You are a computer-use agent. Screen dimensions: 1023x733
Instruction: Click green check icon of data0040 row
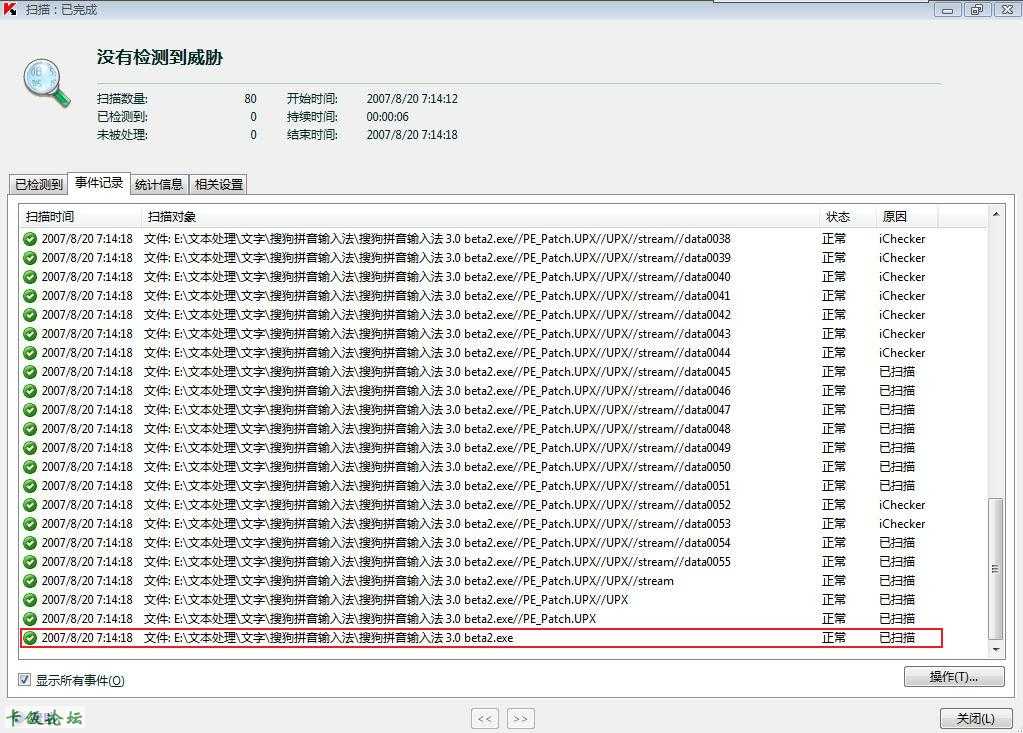click(30, 277)
